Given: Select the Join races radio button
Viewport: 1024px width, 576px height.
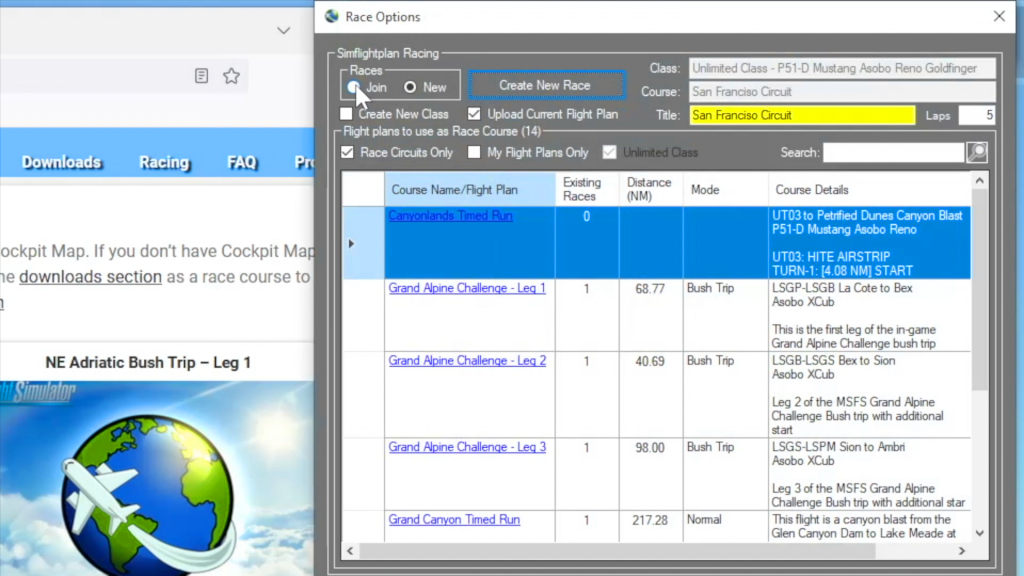Looking at the screenshot, I should [x=354, y=88].
